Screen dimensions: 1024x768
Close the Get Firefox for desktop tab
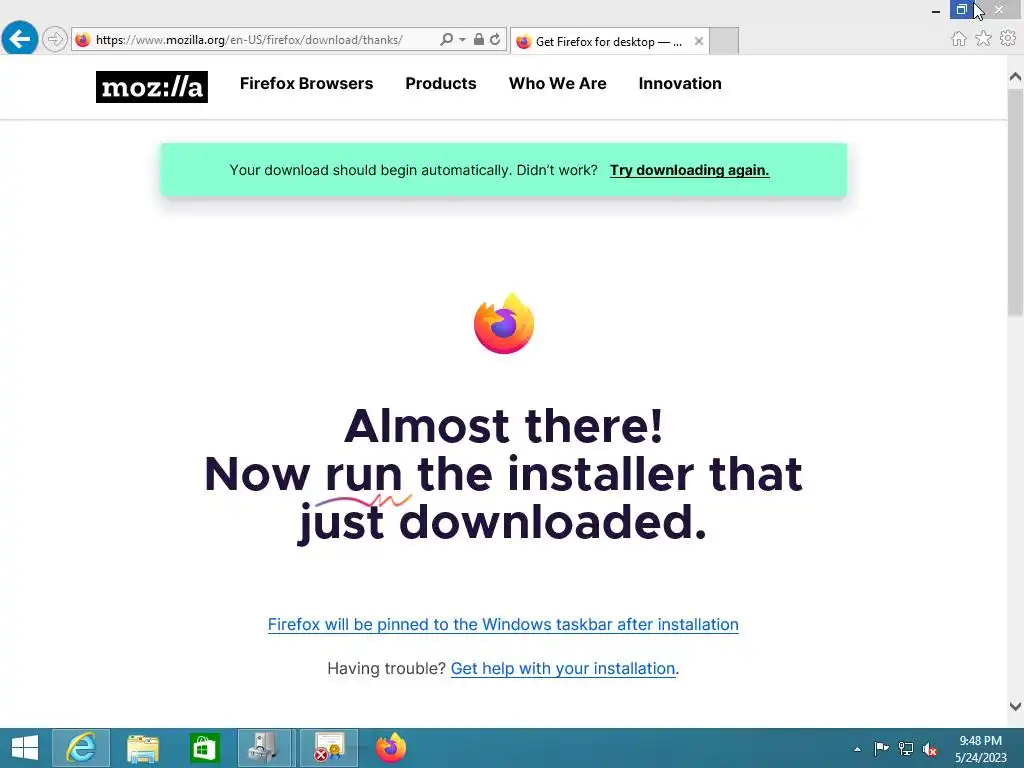point(699,41)
